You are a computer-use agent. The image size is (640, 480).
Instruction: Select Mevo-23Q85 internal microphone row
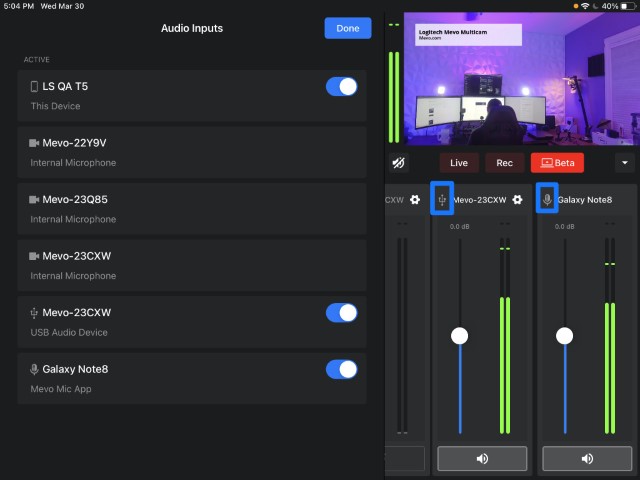point(191,209)
